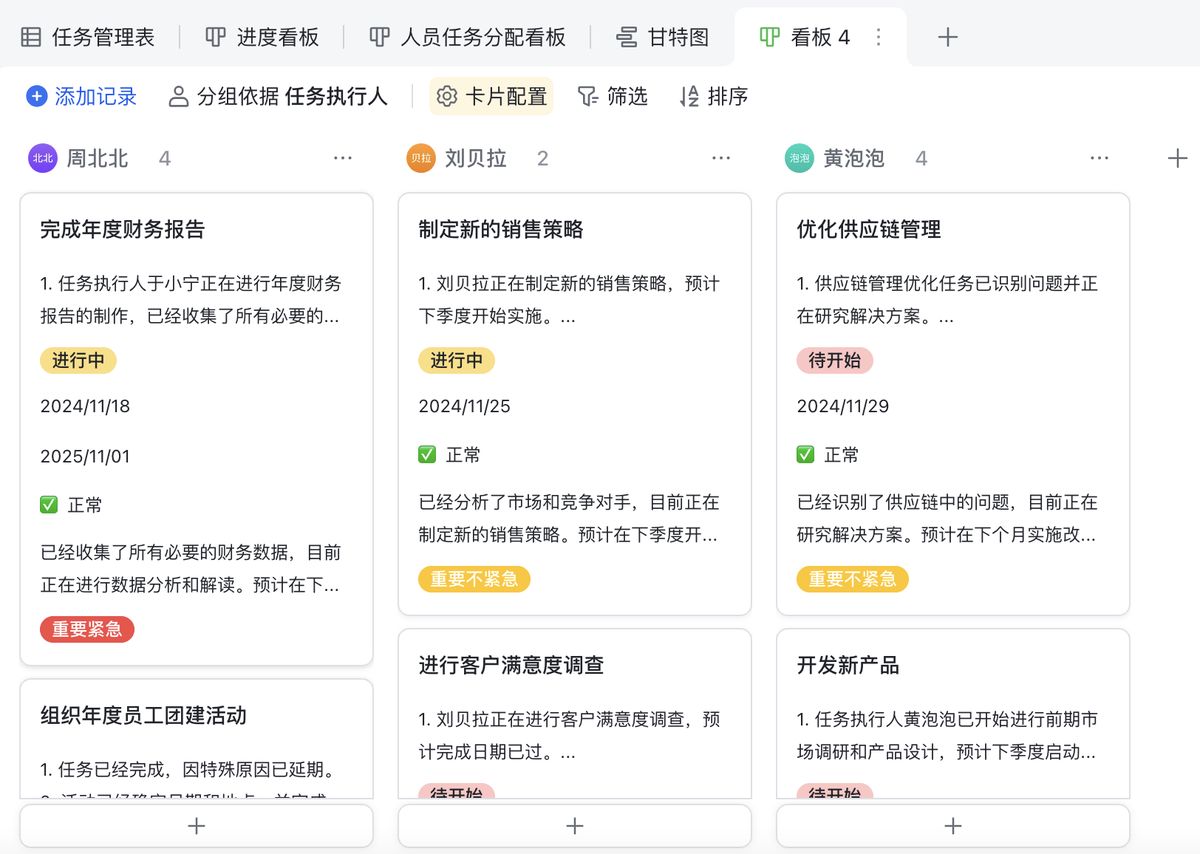This screenshot has width=1200, height=854.
Task: Click the 黄泡泡 avatar icon
Action: (x=799, y=158)
